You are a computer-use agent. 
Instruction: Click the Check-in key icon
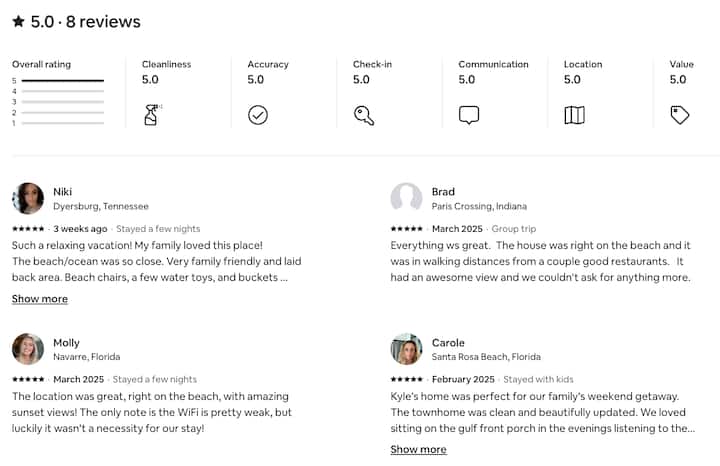point(364,115)
